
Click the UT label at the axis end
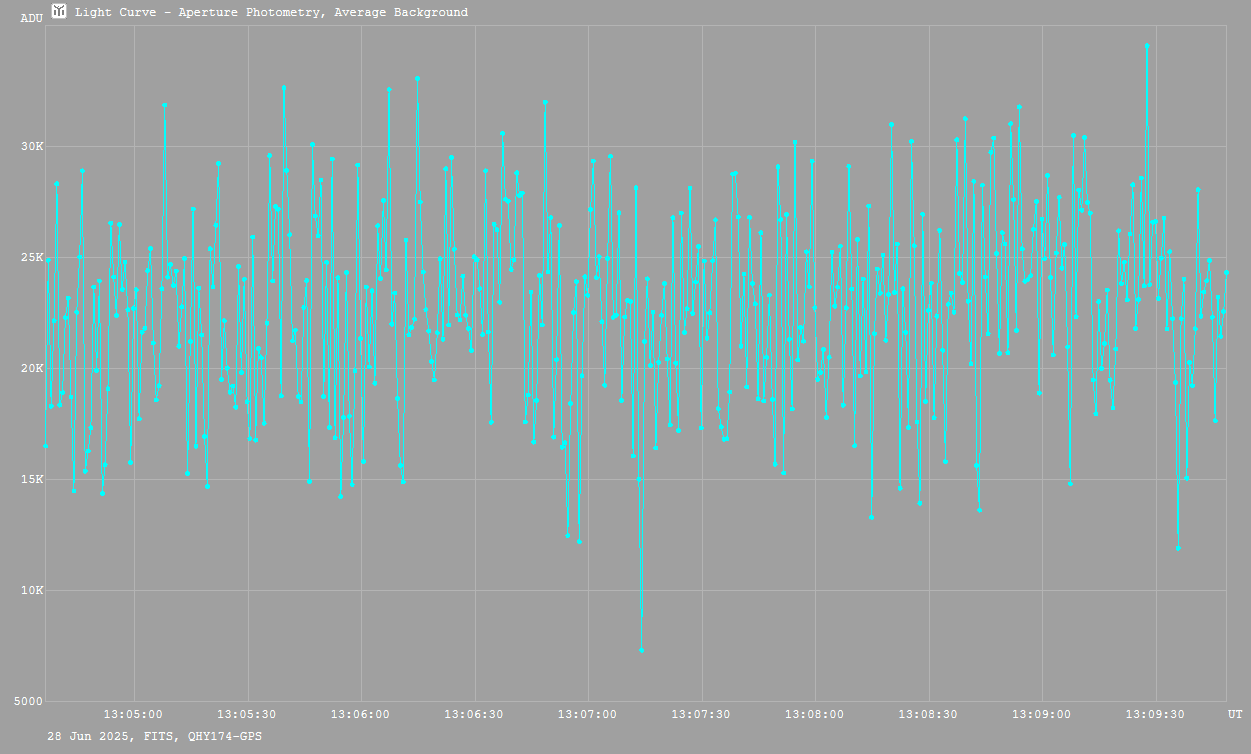pos(1234,715)
